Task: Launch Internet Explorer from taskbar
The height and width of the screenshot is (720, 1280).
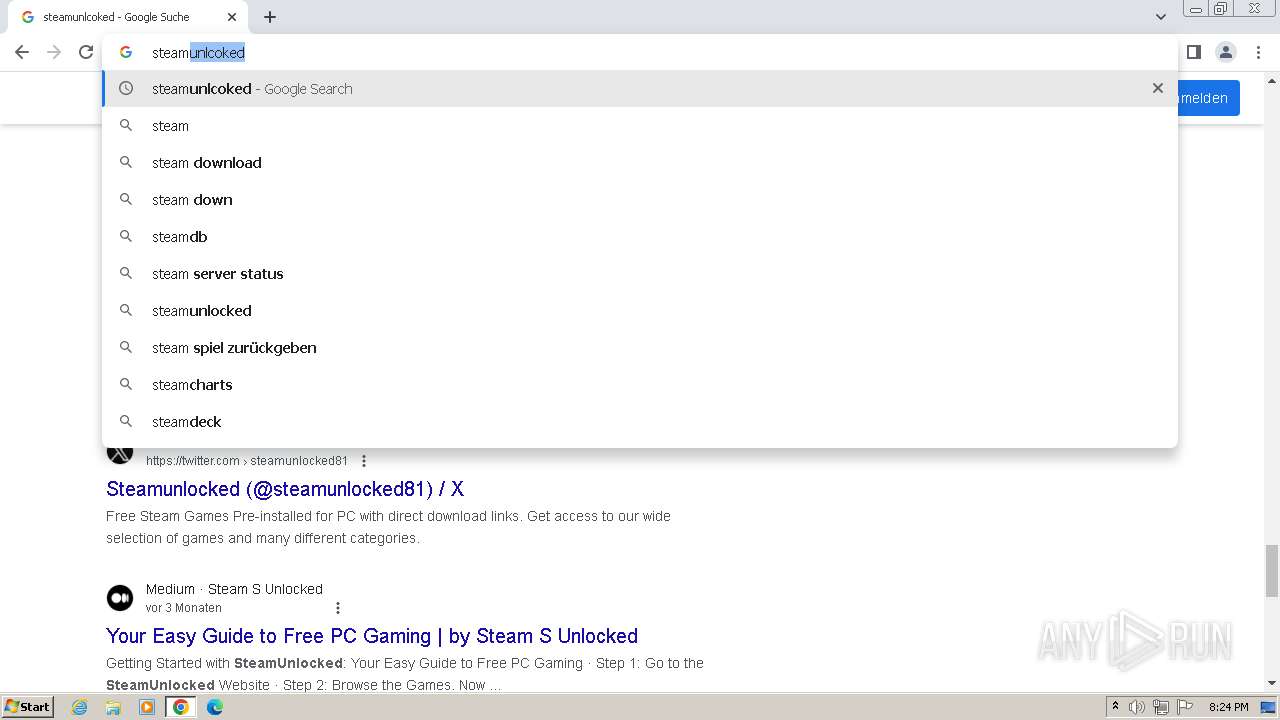Action: click(80, 707)
